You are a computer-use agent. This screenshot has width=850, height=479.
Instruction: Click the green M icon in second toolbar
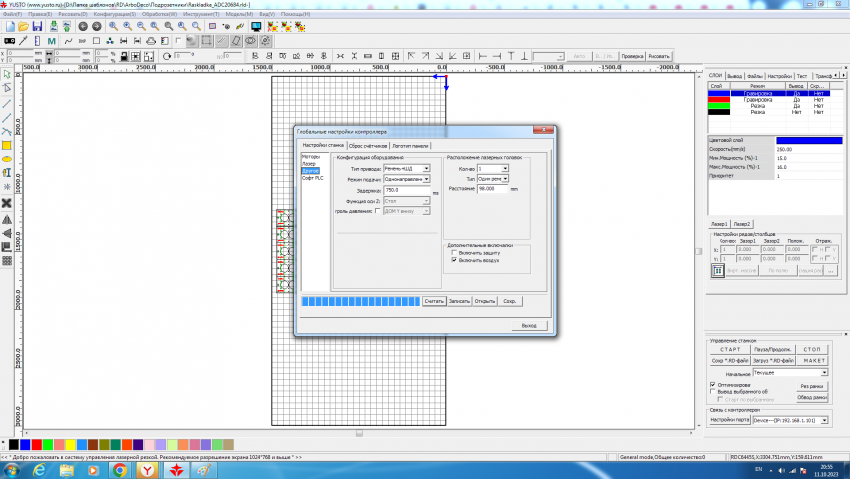(50, 42)
